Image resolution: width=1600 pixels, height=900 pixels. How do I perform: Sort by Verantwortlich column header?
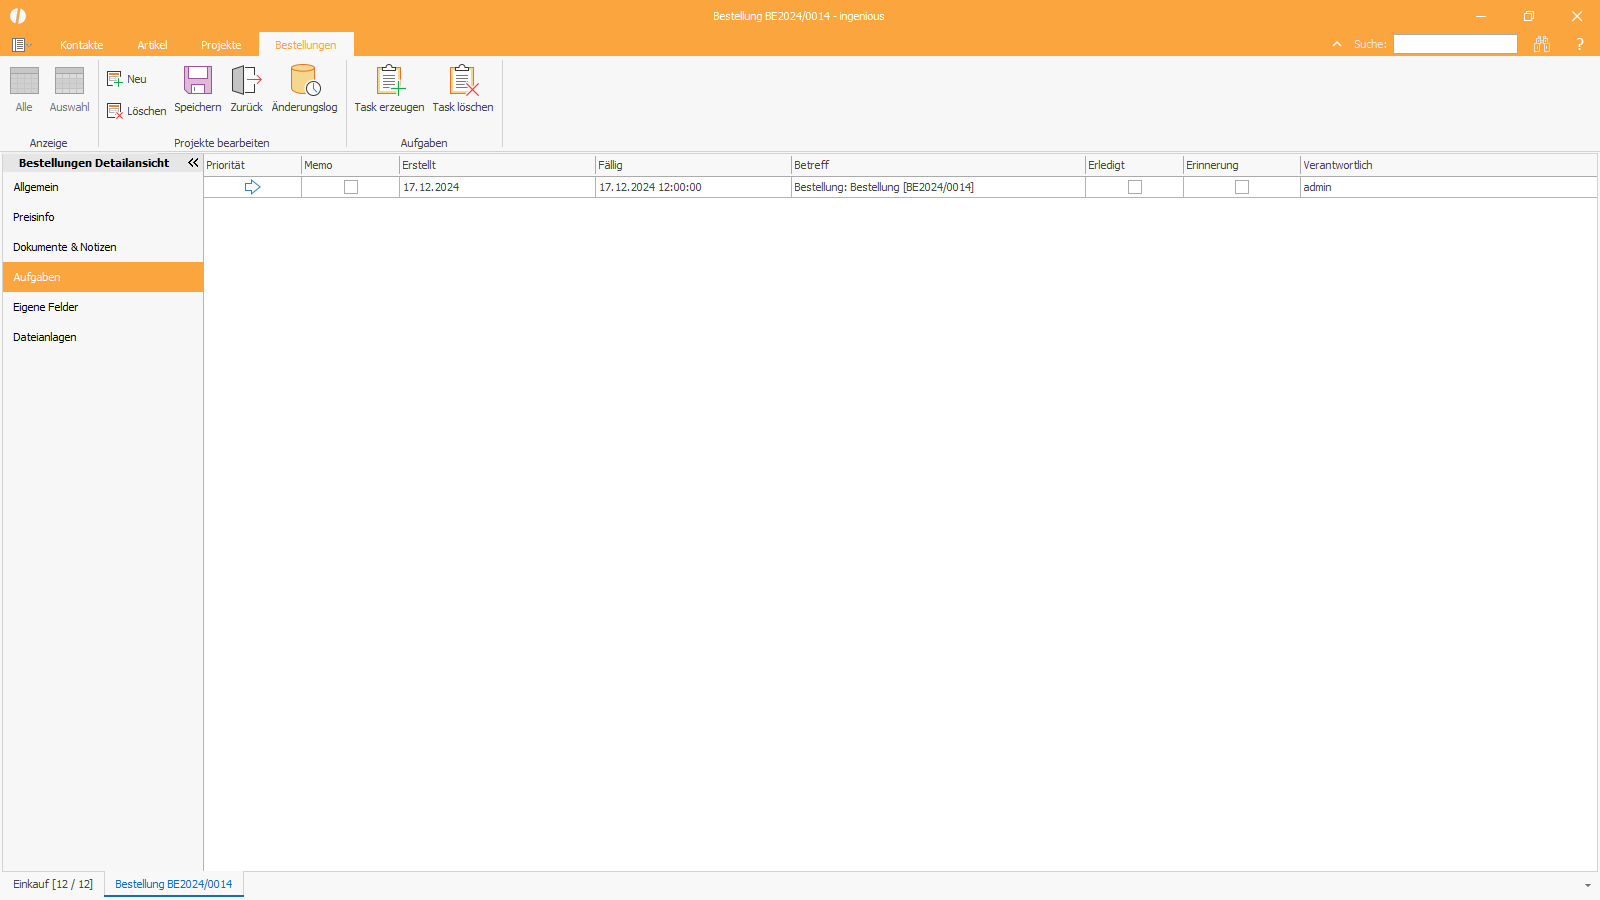(1449, 165)
